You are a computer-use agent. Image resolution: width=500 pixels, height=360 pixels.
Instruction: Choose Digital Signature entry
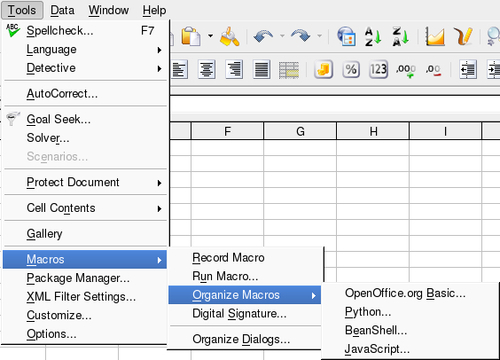[245, 314]
